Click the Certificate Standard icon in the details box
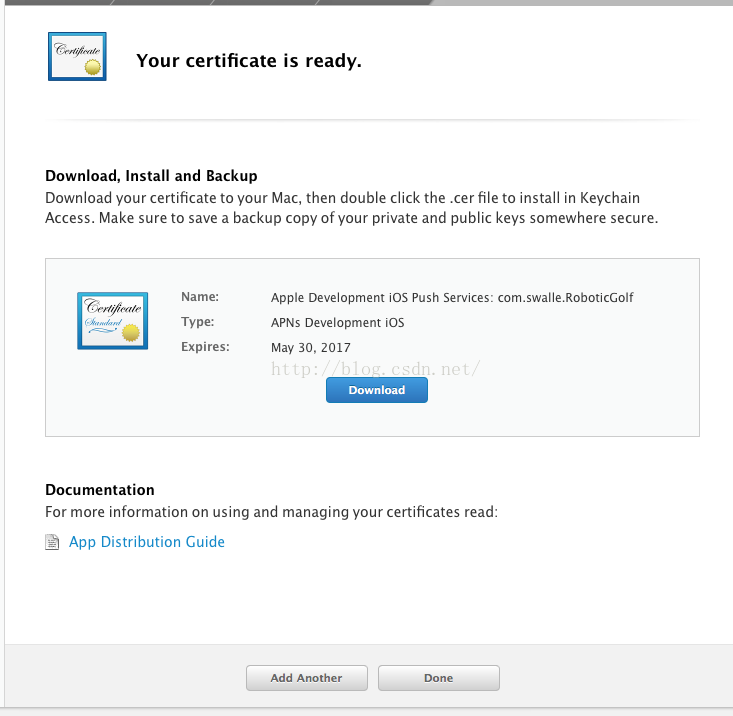Image resolution: width=733 pixels, height=716 pixels. point(113,321)
